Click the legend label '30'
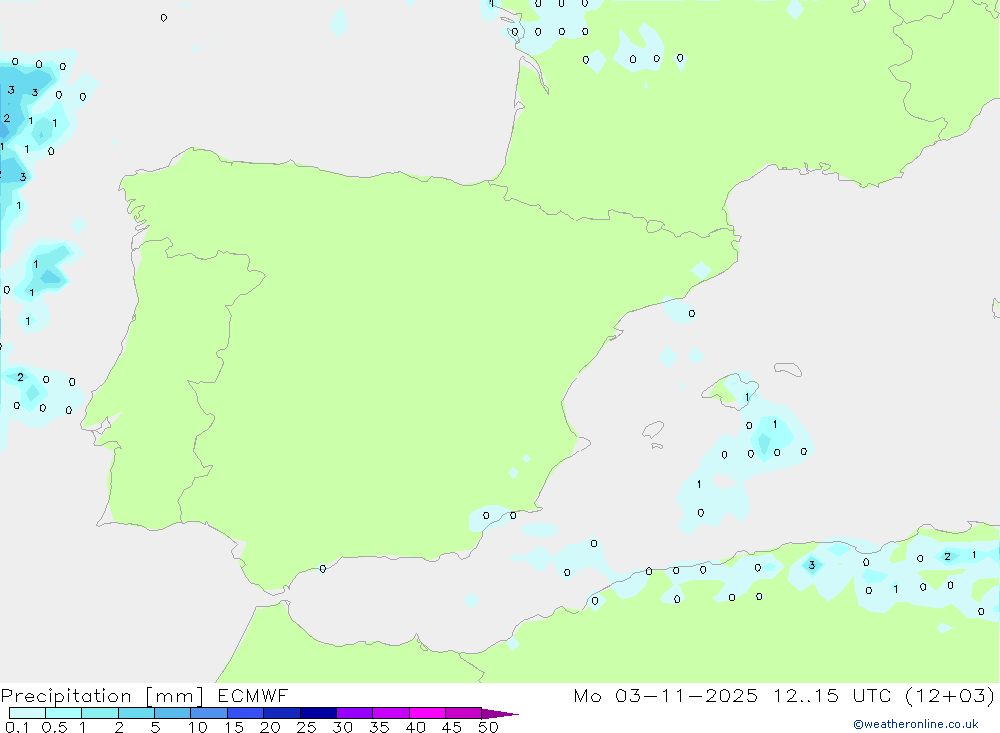 coord(342,727)
